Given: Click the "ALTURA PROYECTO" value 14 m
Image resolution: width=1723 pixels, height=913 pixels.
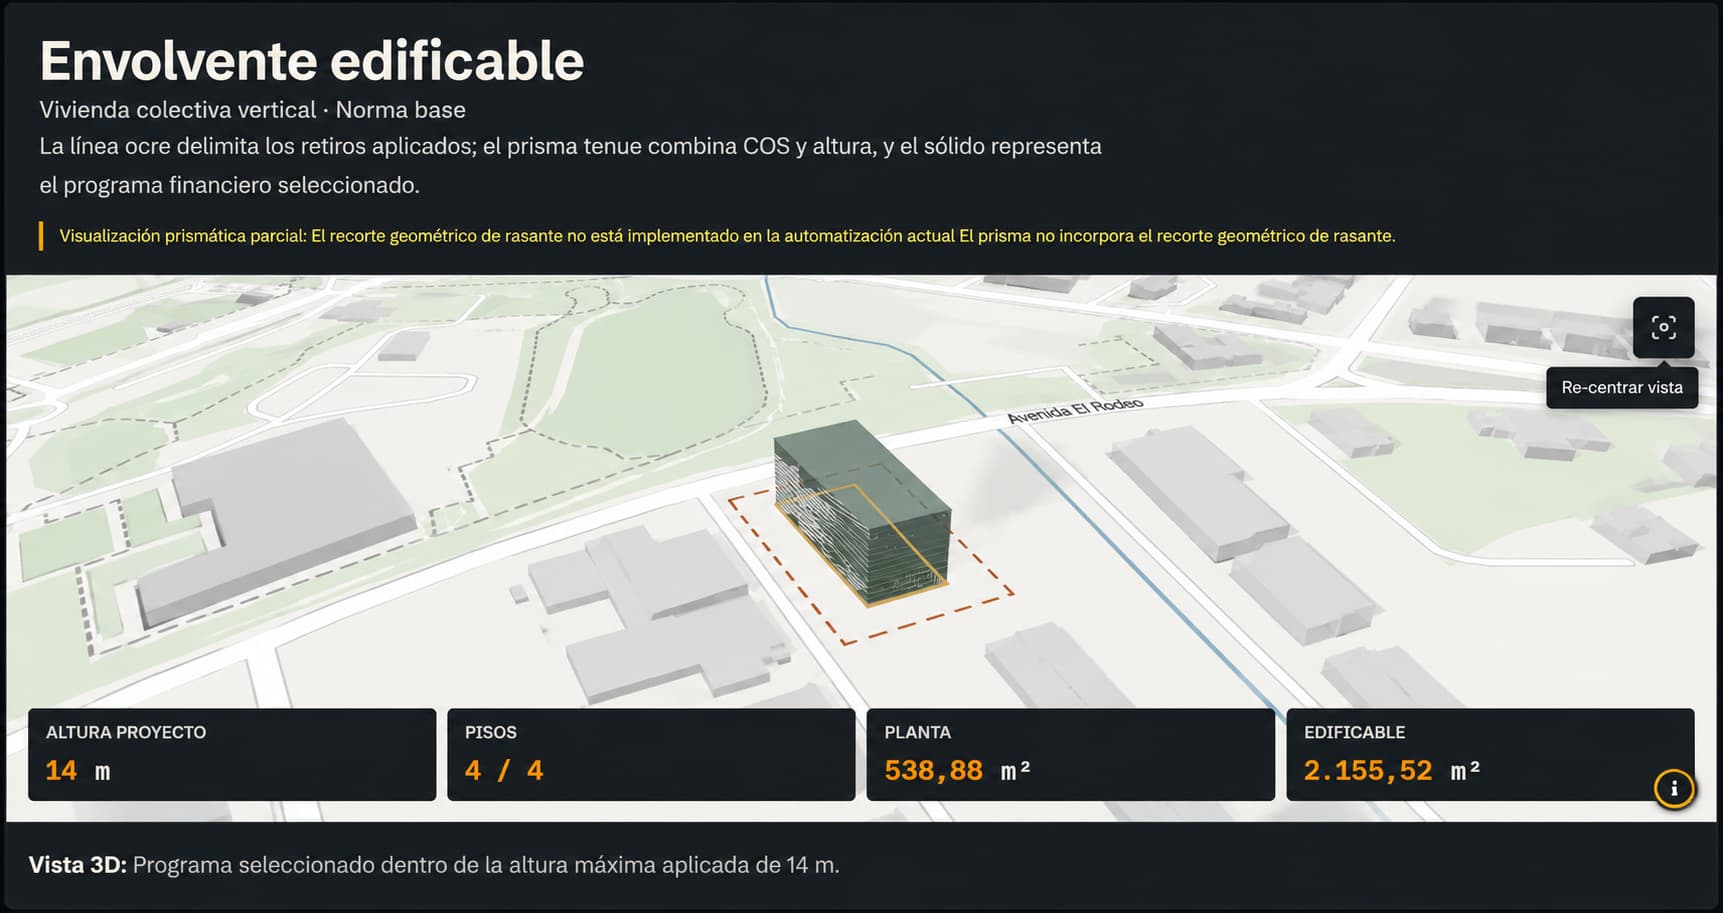Looking at the screenshot, I should coord(78,770).
